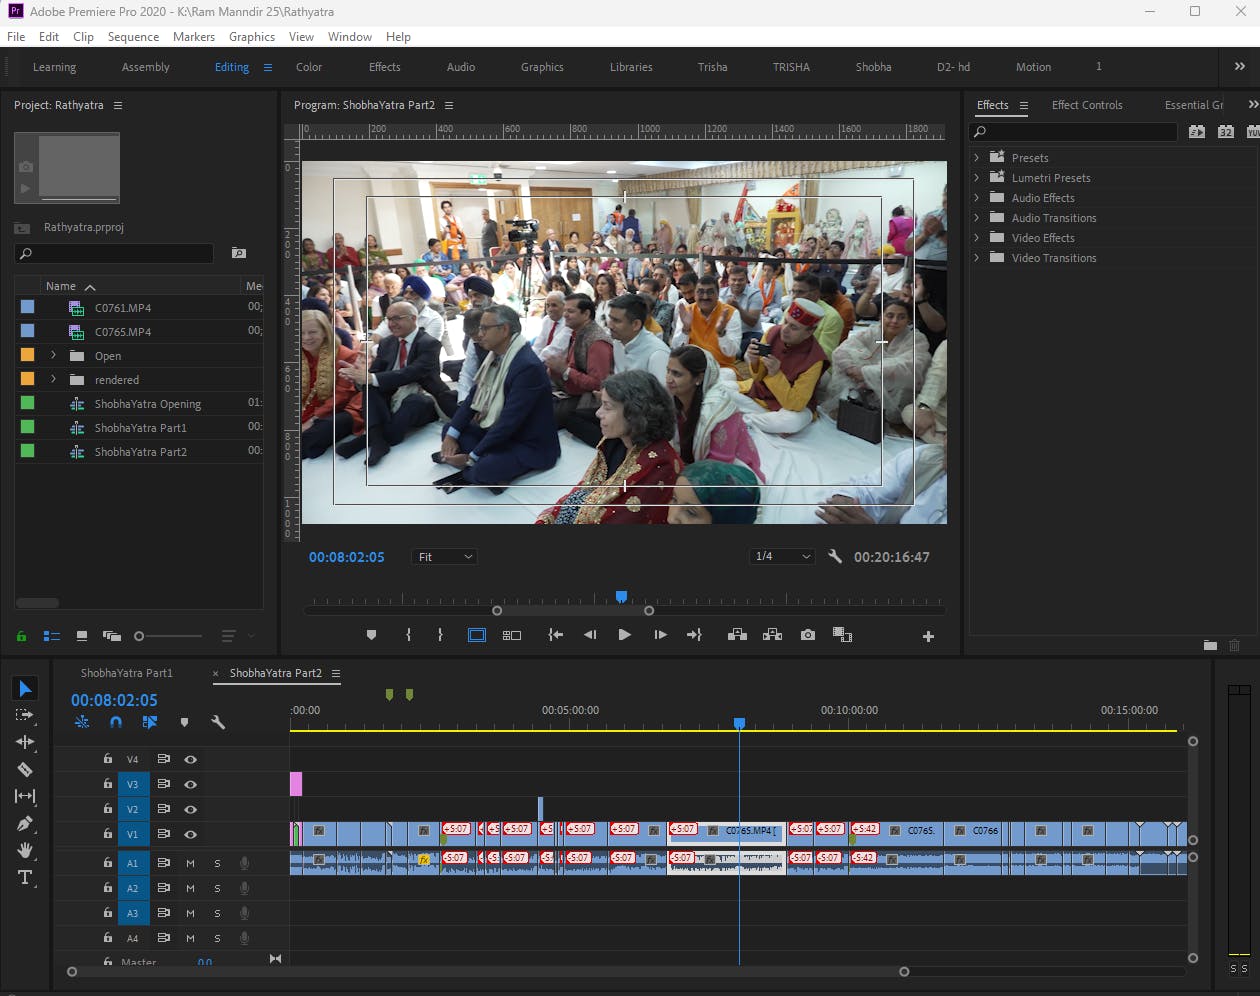Click the Export Frame camera icon
Viewport: 1260px width, 996px height.
808,635
